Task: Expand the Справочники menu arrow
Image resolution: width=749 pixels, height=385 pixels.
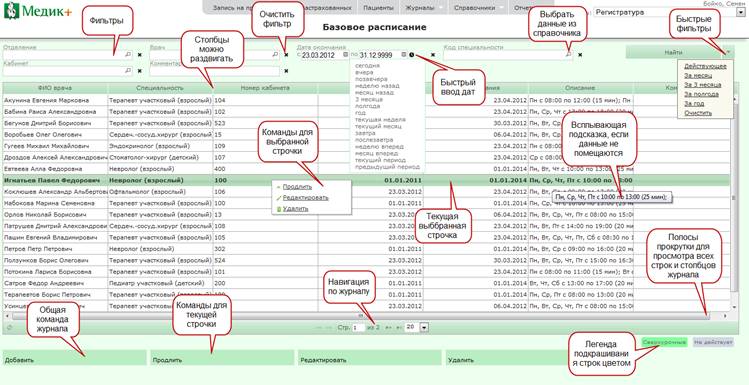Action: (501, 8)
